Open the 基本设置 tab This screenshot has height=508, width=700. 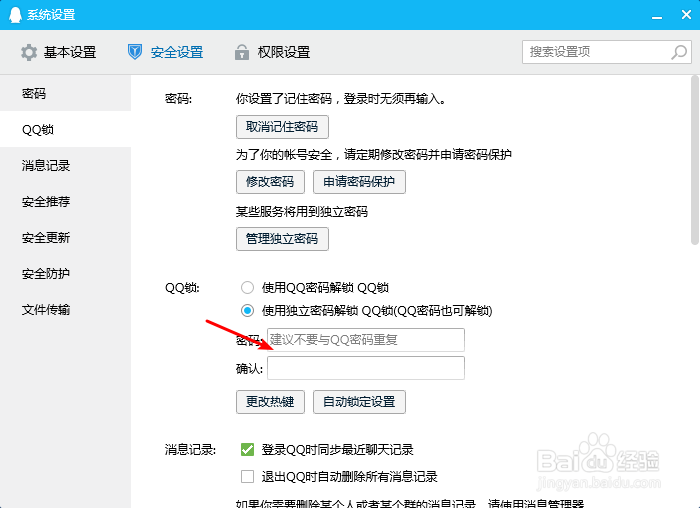58,52
